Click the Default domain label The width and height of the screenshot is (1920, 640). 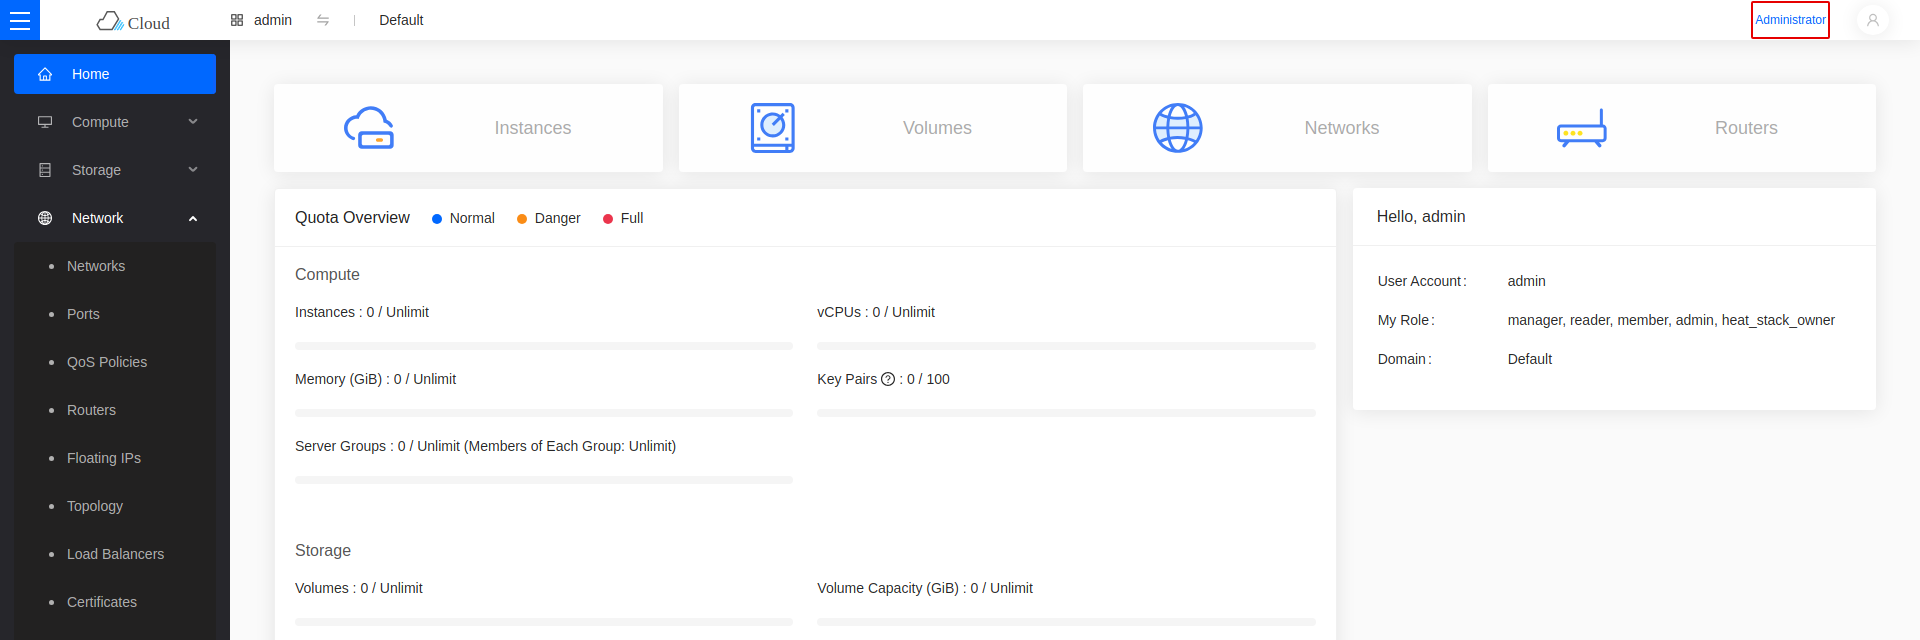click(x=401, y=20)
